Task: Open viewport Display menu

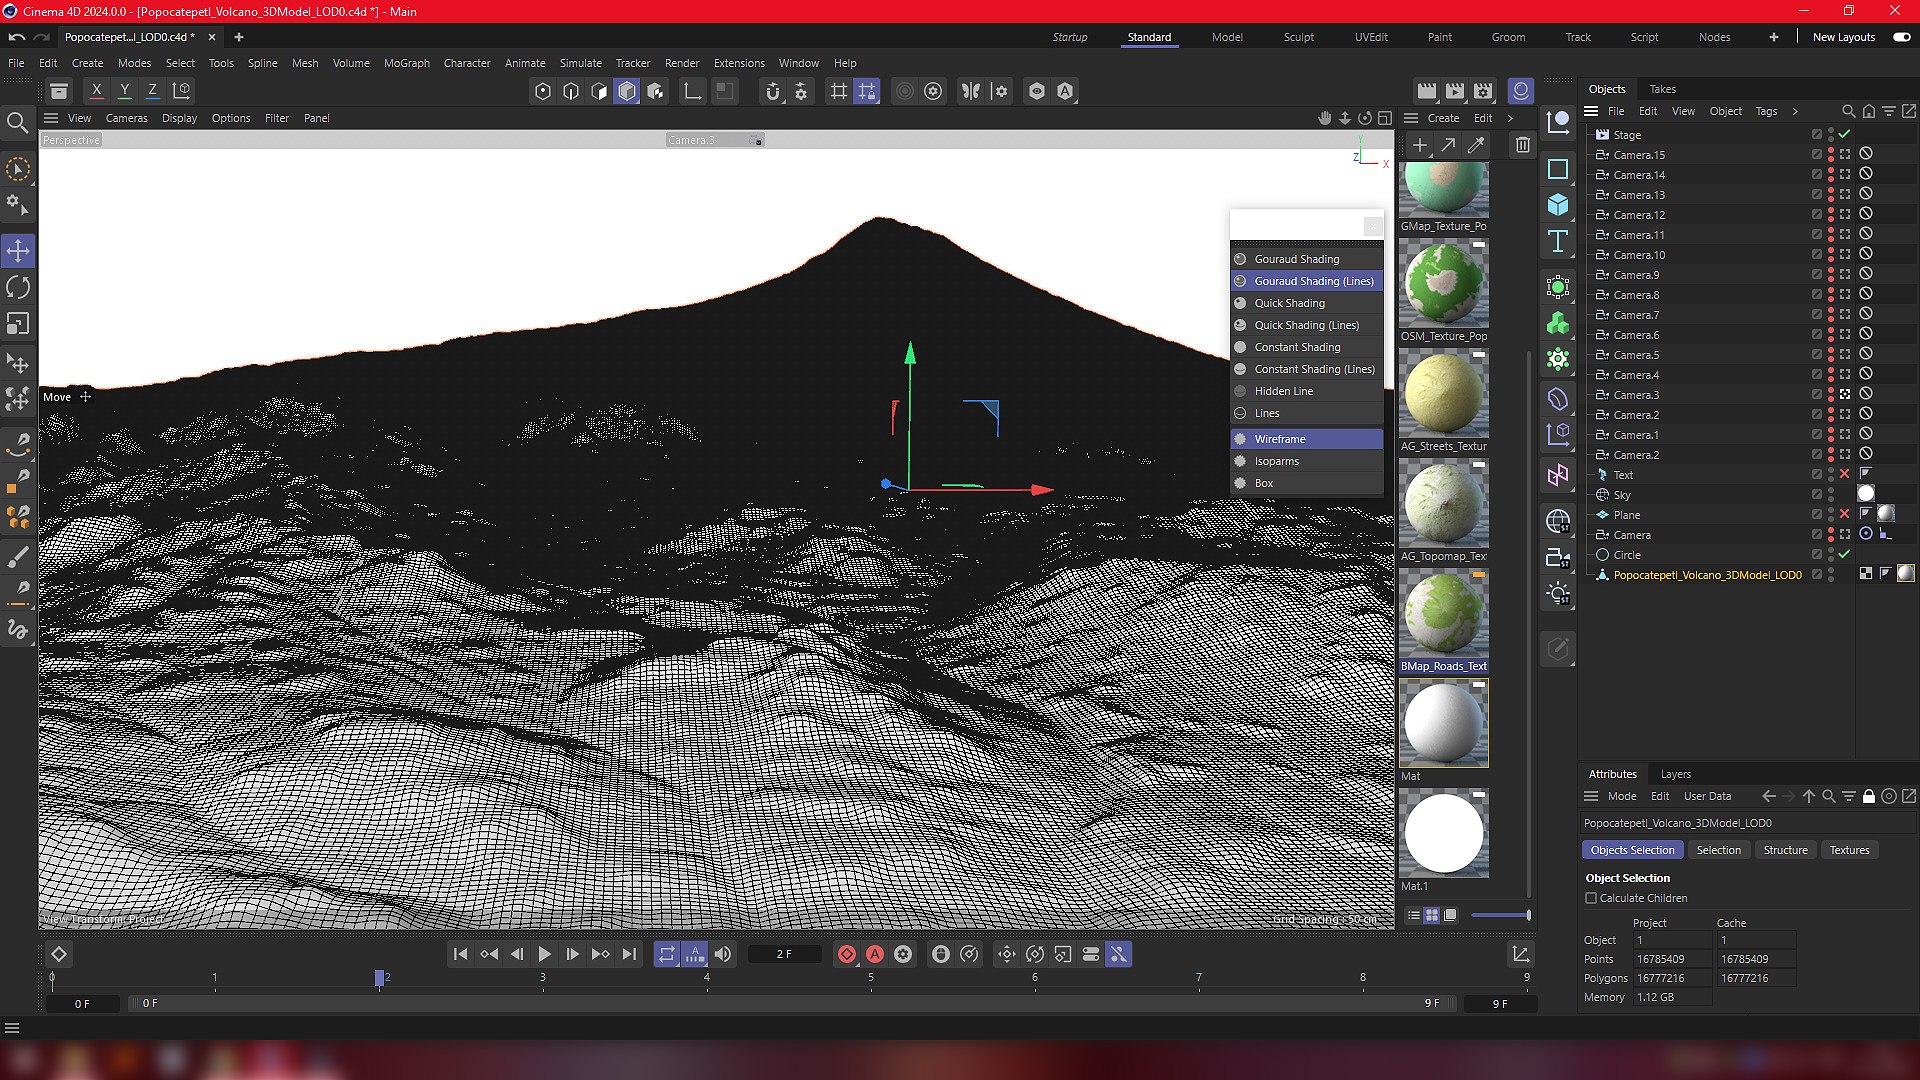Action: (179, 118)
